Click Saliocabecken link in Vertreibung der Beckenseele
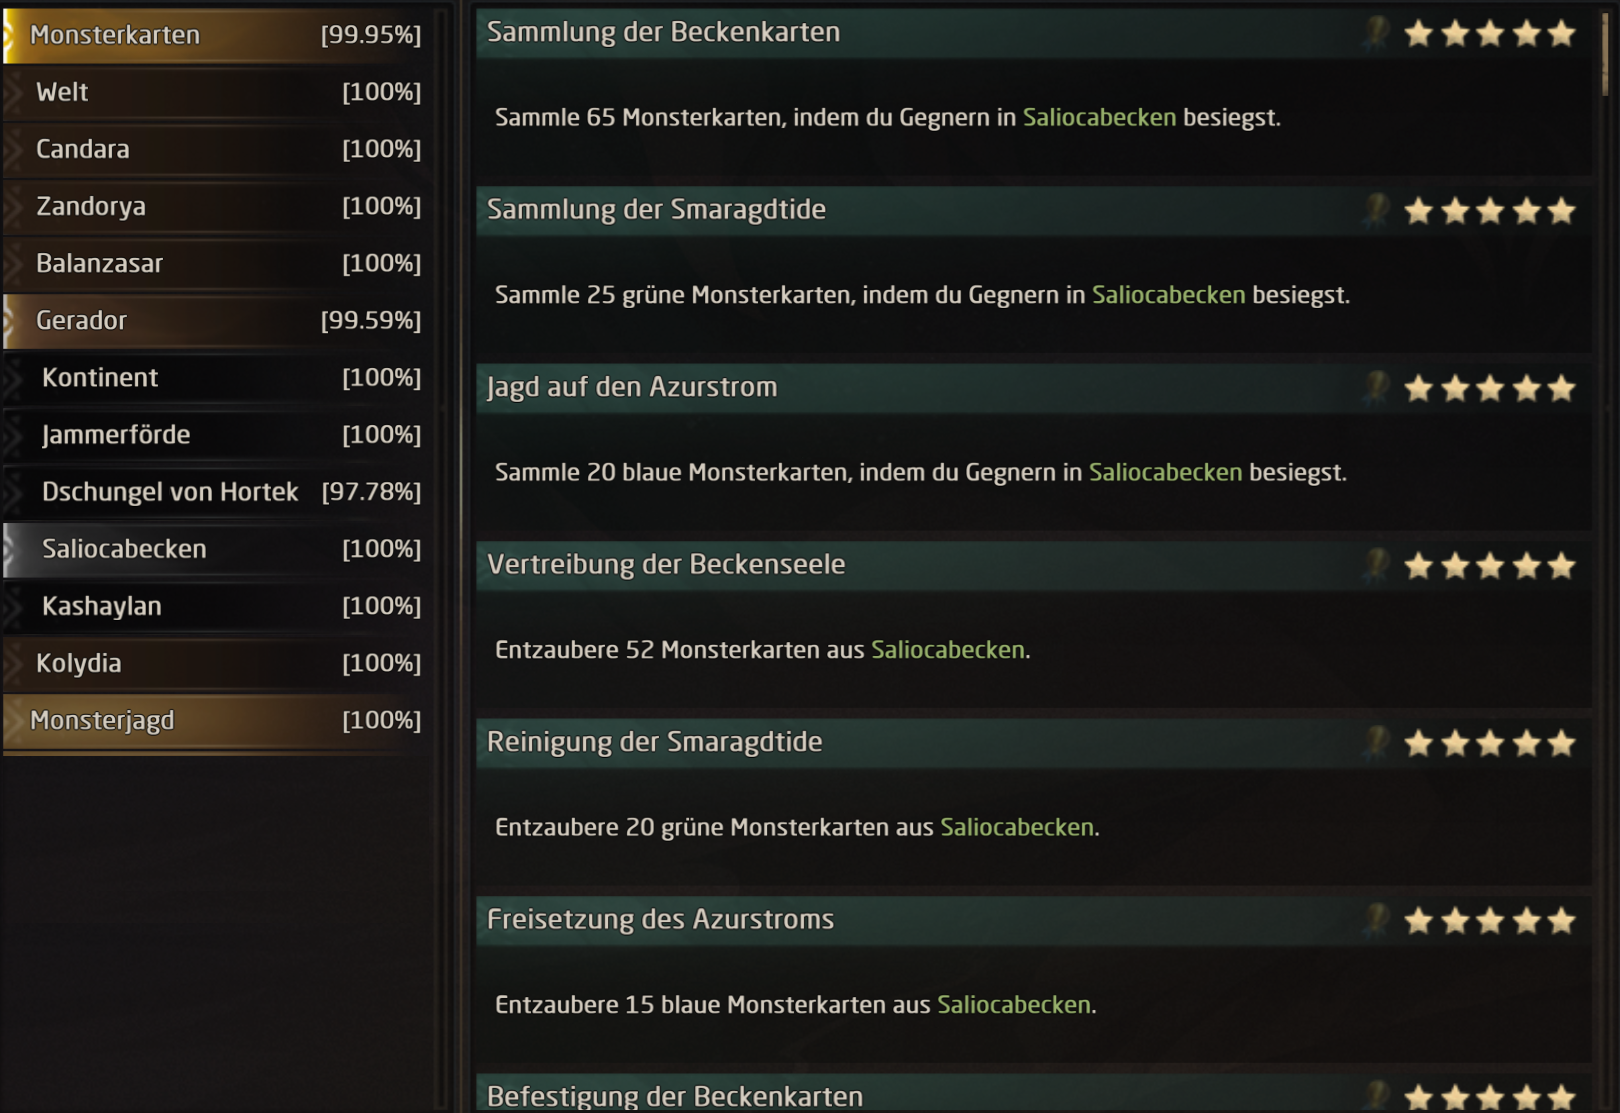Viewport: 1620px width, 1113px height. (947, 650)
